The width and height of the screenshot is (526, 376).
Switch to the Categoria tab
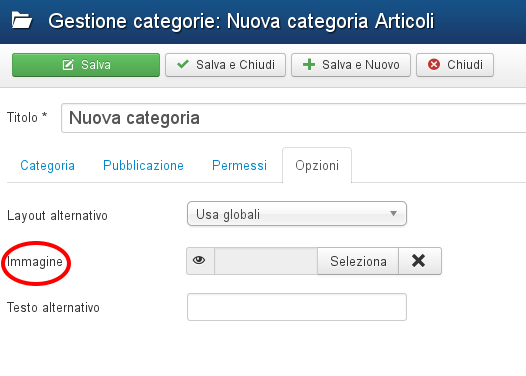(x=47, y=166)
